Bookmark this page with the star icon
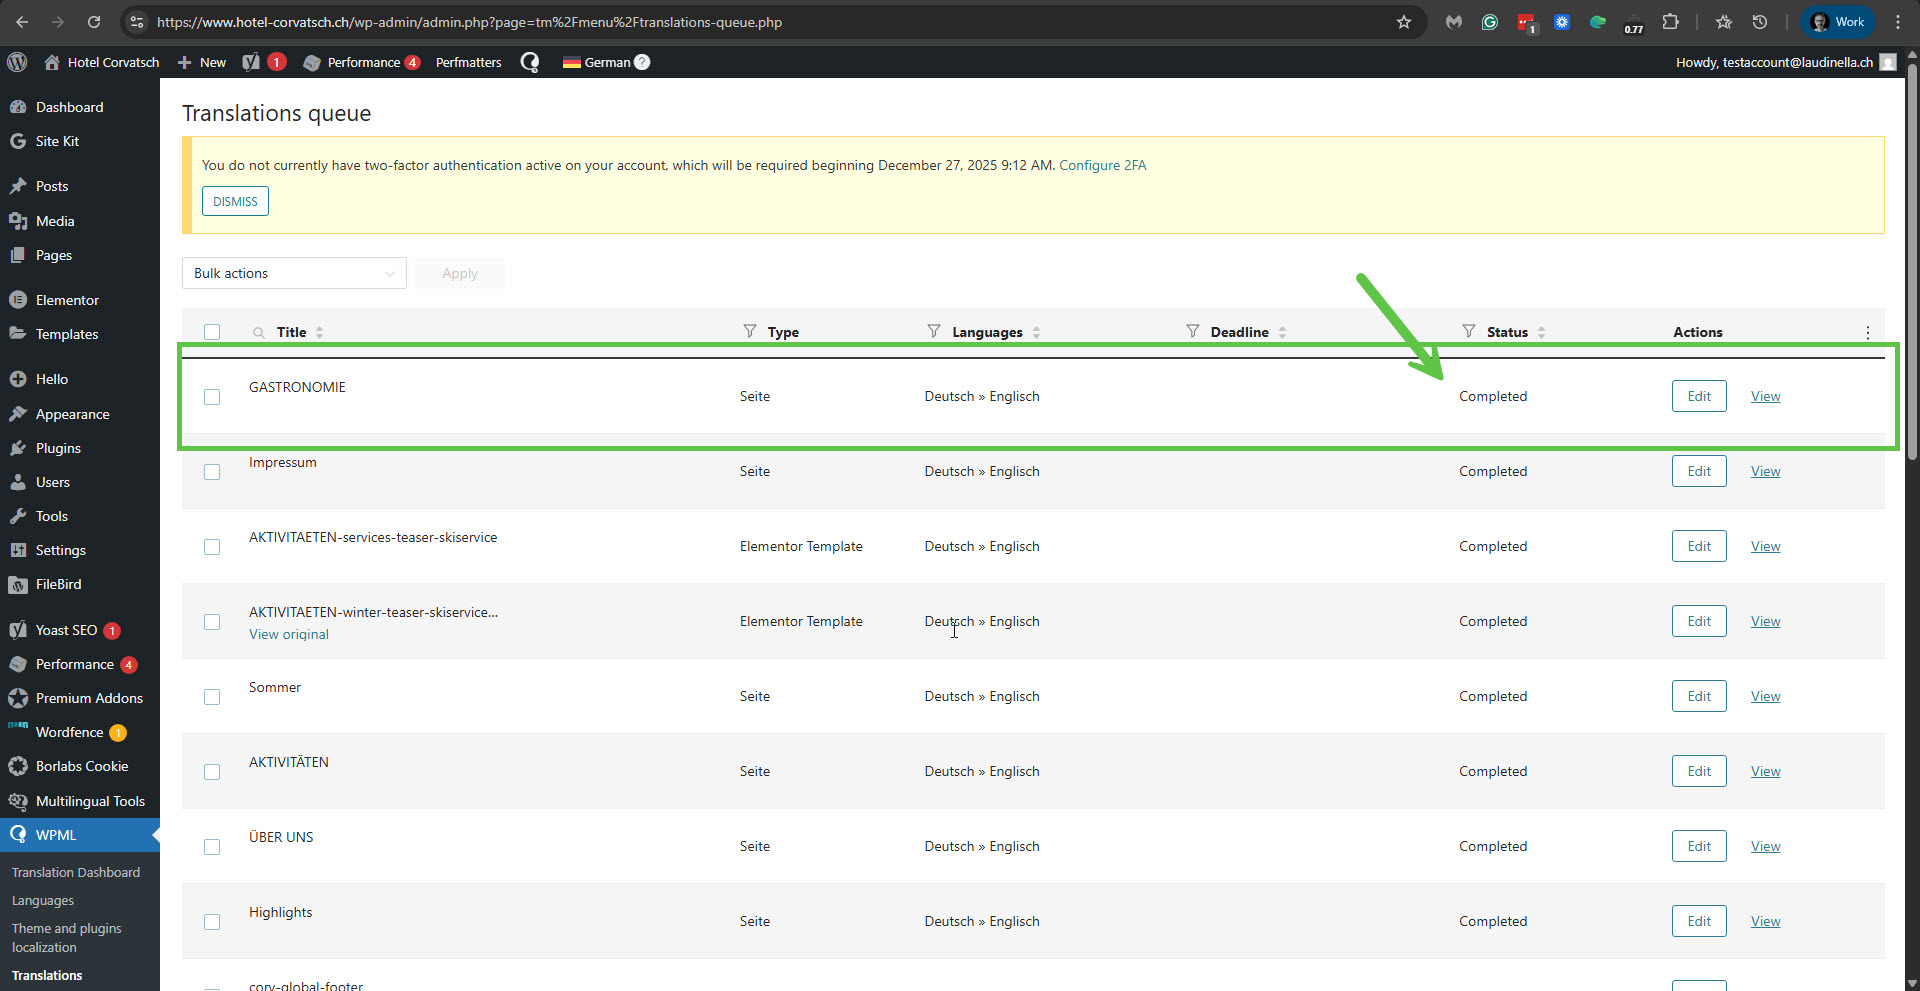1920x991 pixels. pos(1404,22)
